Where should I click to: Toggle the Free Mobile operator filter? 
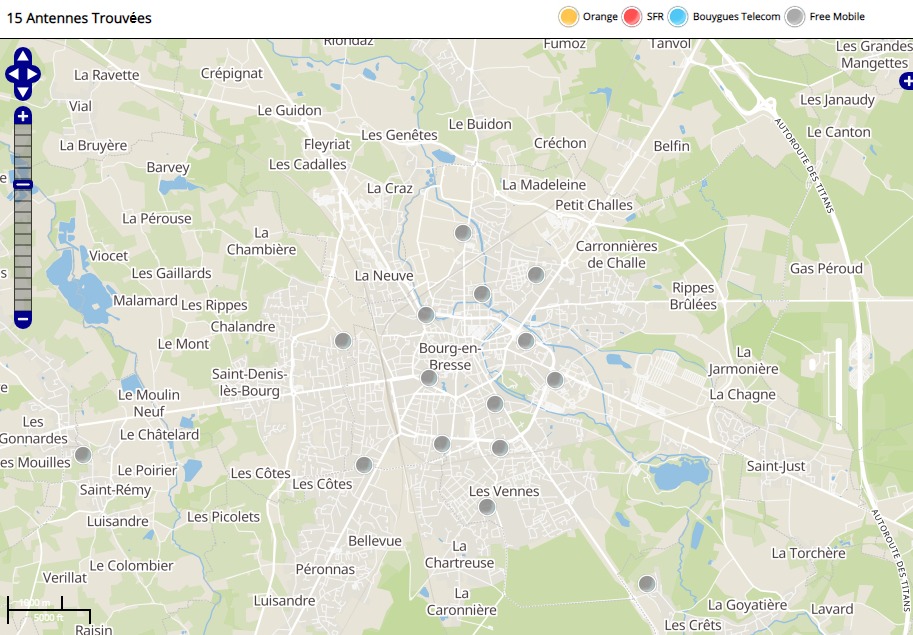coord(794,17)
